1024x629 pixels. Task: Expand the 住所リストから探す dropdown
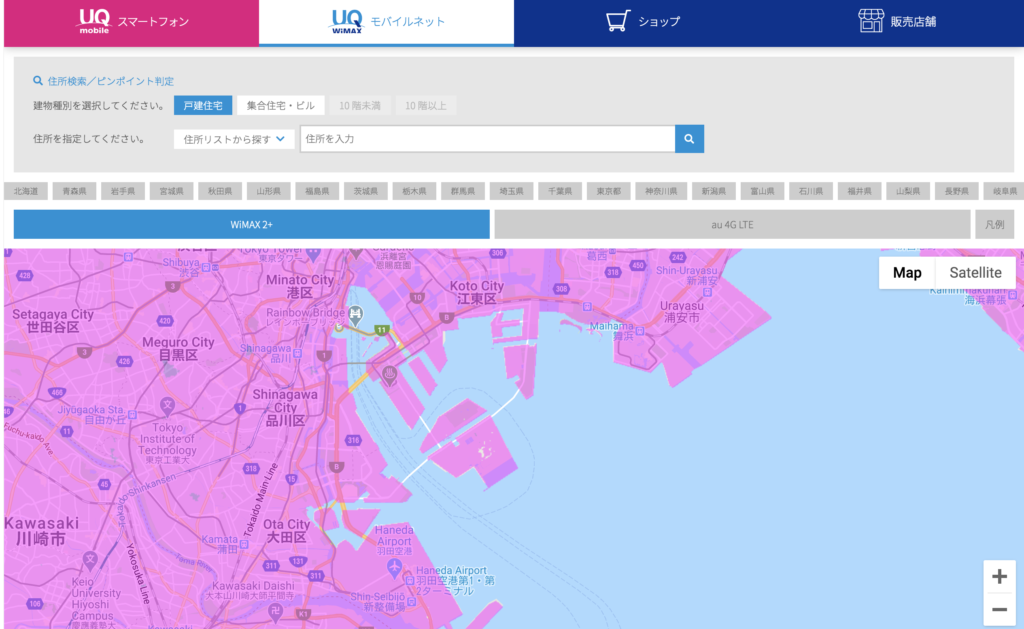coord(234,139)
